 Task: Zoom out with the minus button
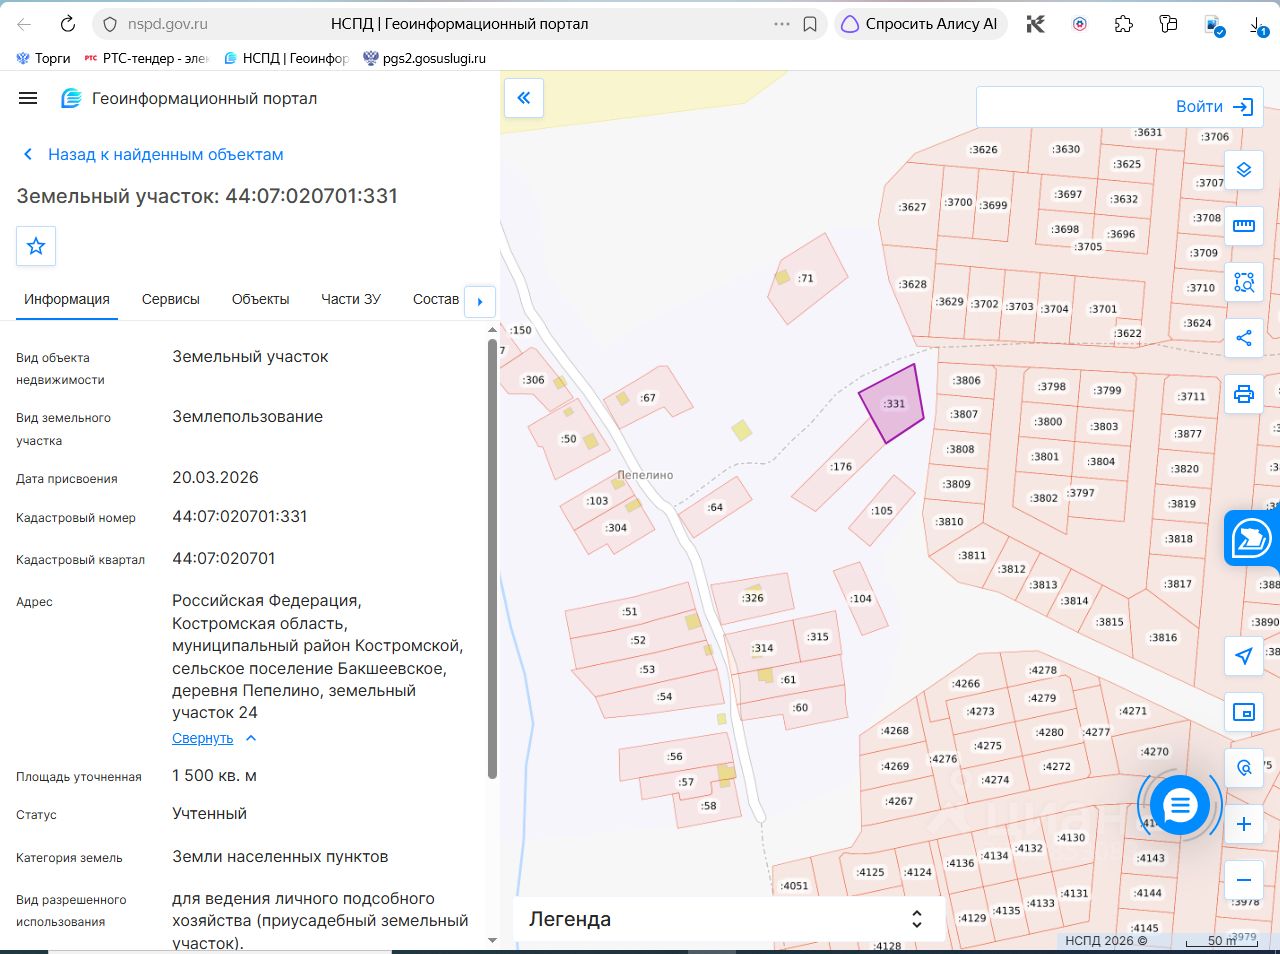coord(1244,880)
